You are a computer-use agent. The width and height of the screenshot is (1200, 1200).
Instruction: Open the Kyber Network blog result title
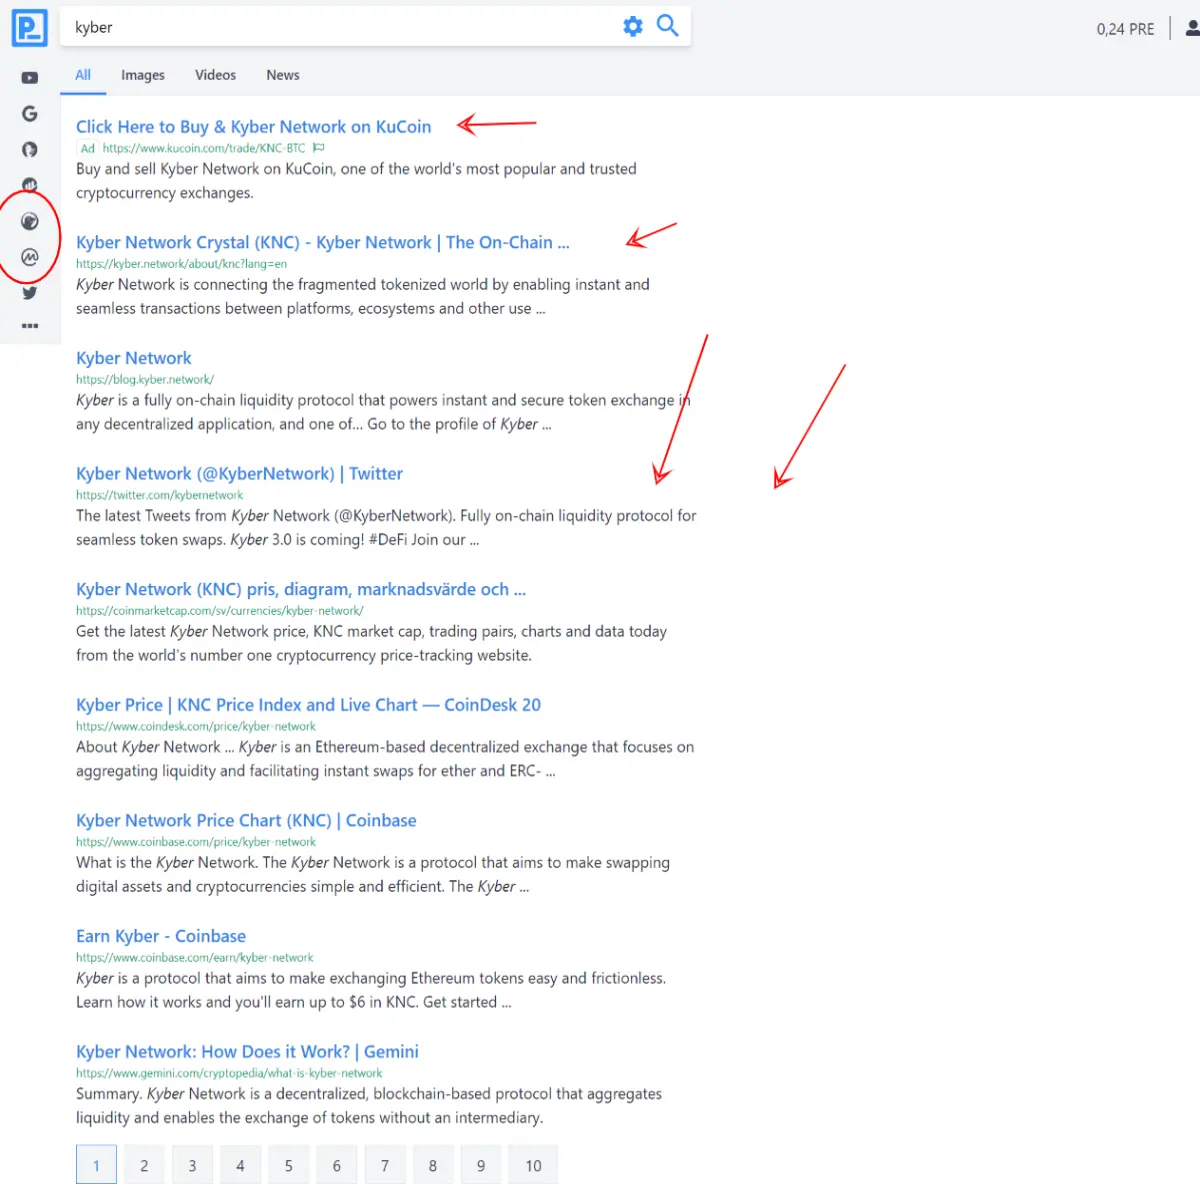pyautogui.click(x=134, y=358)
